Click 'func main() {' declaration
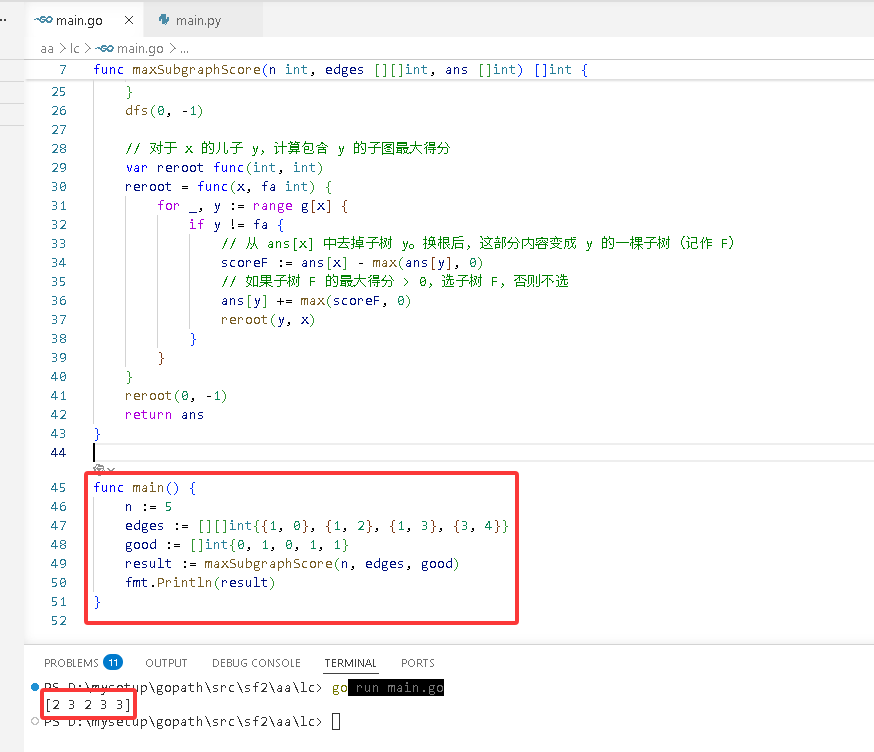This screenshot has height=752, width=874. [145, 488]
